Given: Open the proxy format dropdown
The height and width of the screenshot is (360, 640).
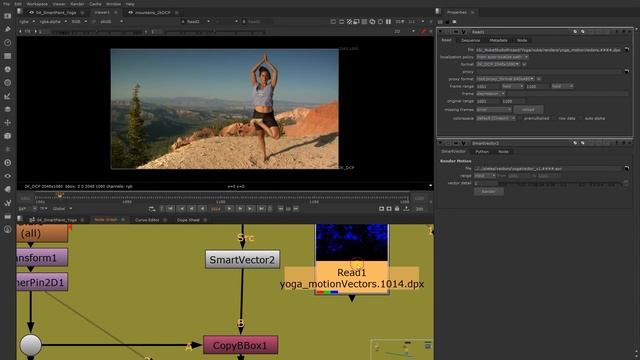Looking at the screenshot, I should click(505, 79).
